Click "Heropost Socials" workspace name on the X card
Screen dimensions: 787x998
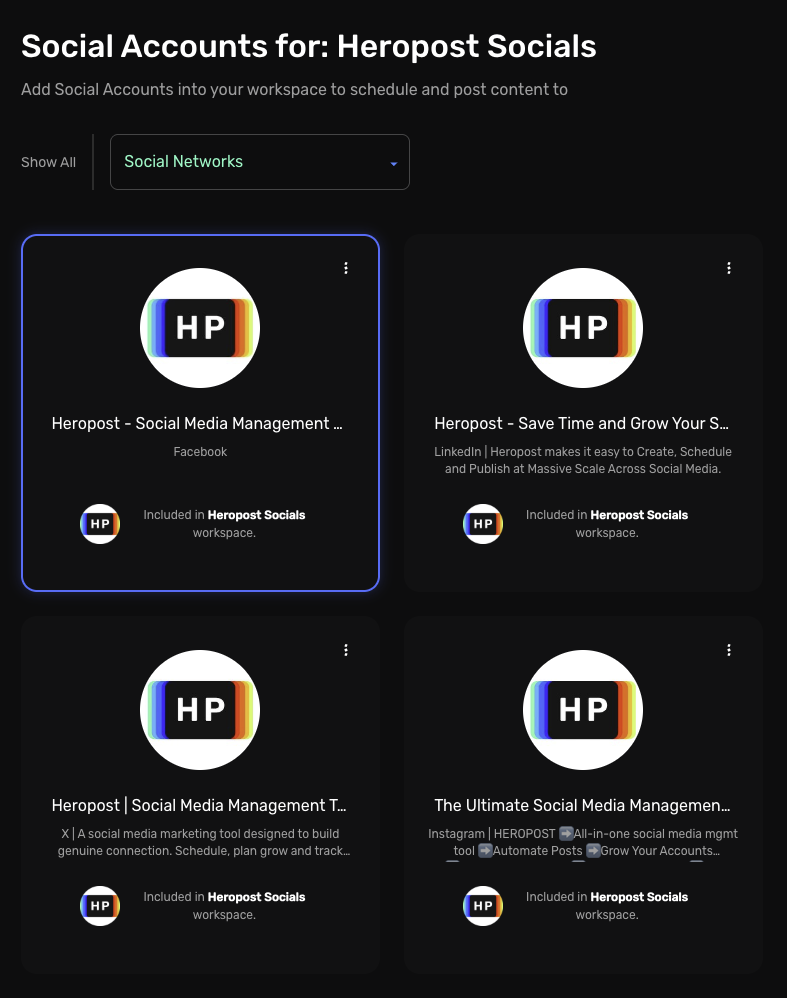[256, 897]
